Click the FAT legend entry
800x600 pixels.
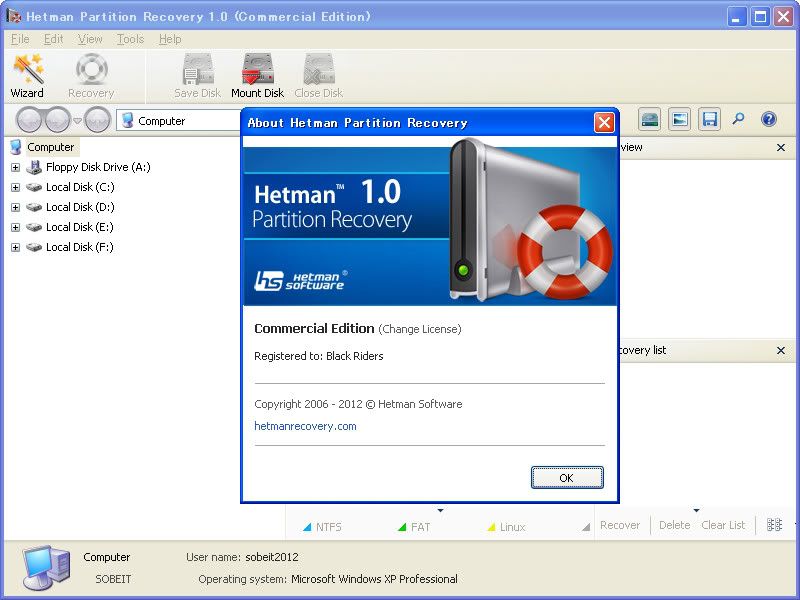[x=414, y=527]
